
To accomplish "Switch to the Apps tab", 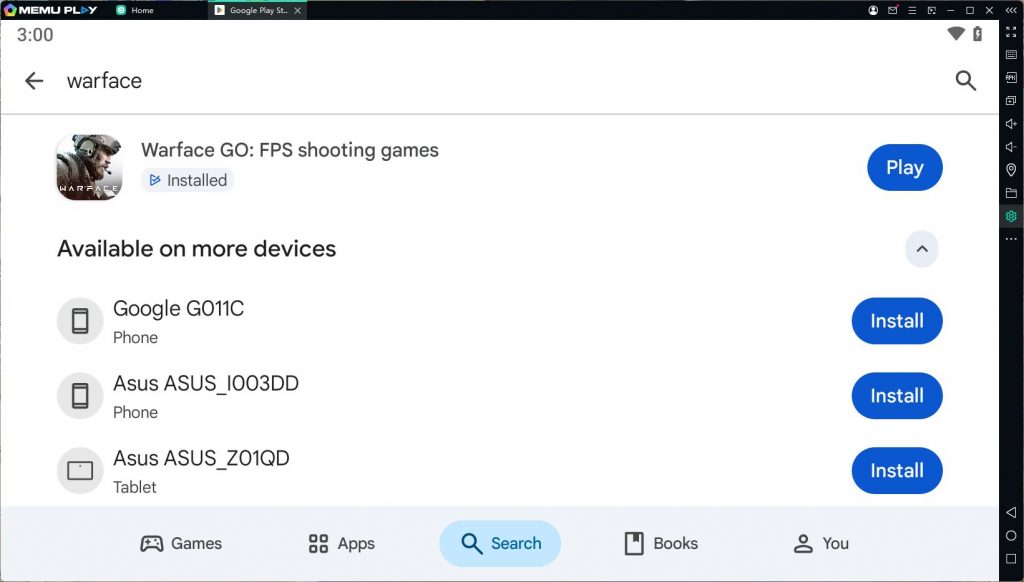I will (x=341, y=543).
